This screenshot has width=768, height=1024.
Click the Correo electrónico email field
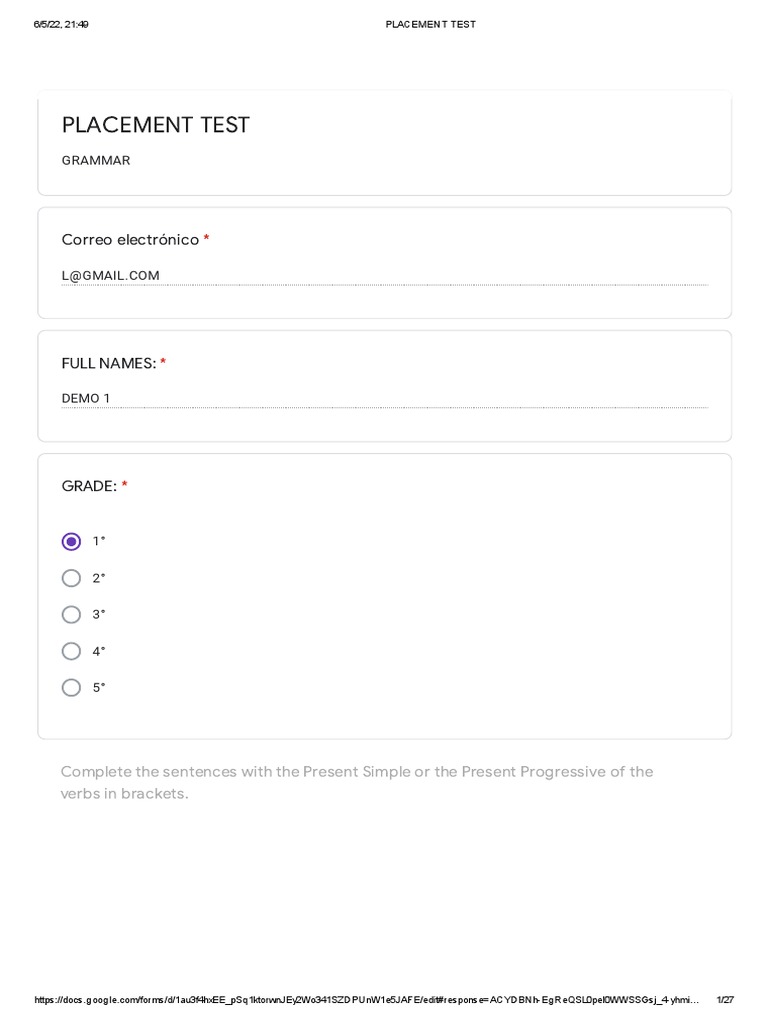385,276
